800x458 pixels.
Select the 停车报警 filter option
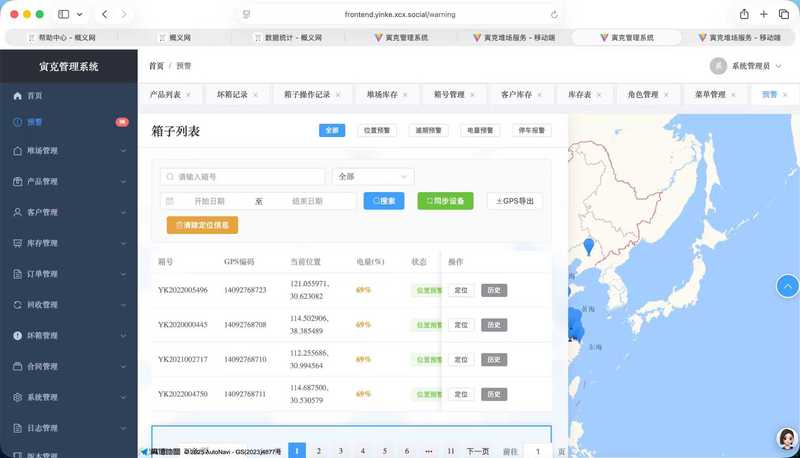coord(531,131)
